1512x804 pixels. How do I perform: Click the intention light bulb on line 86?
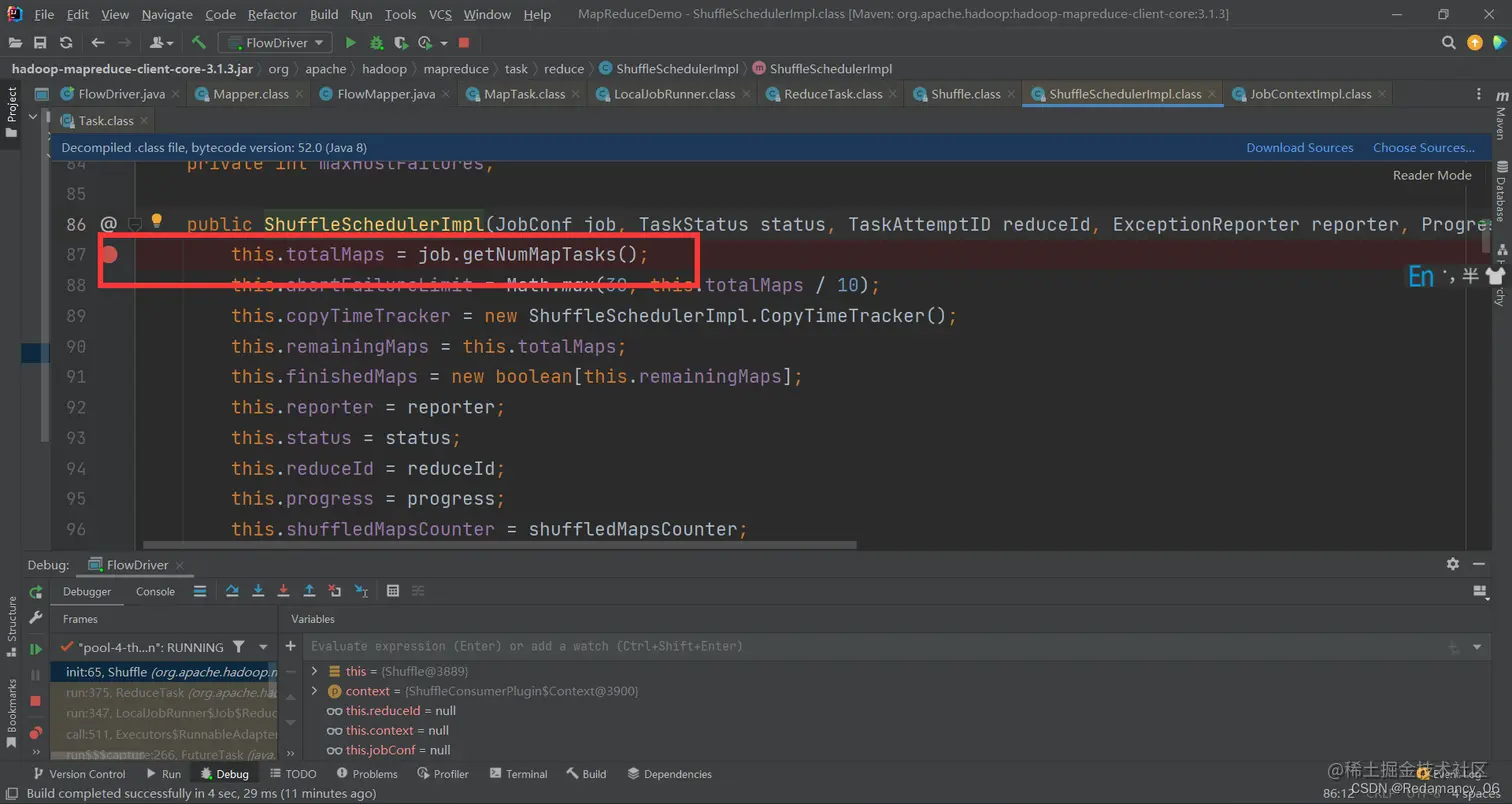point(156,221)
